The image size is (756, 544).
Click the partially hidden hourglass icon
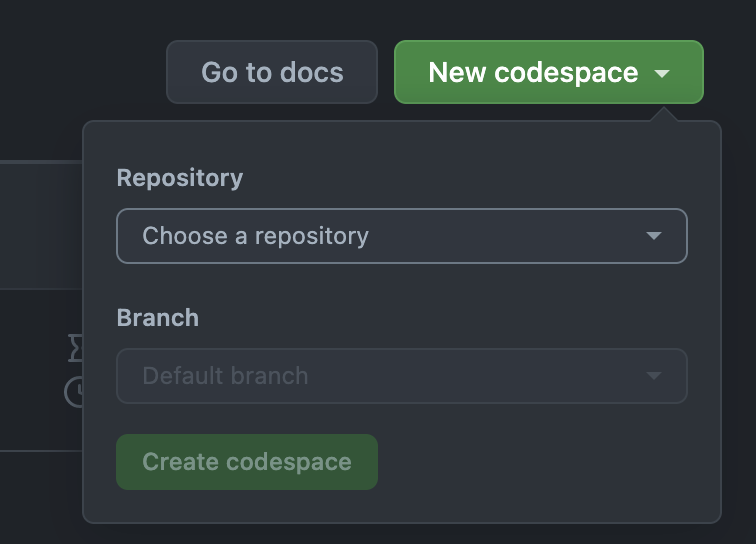click(75, 348)
